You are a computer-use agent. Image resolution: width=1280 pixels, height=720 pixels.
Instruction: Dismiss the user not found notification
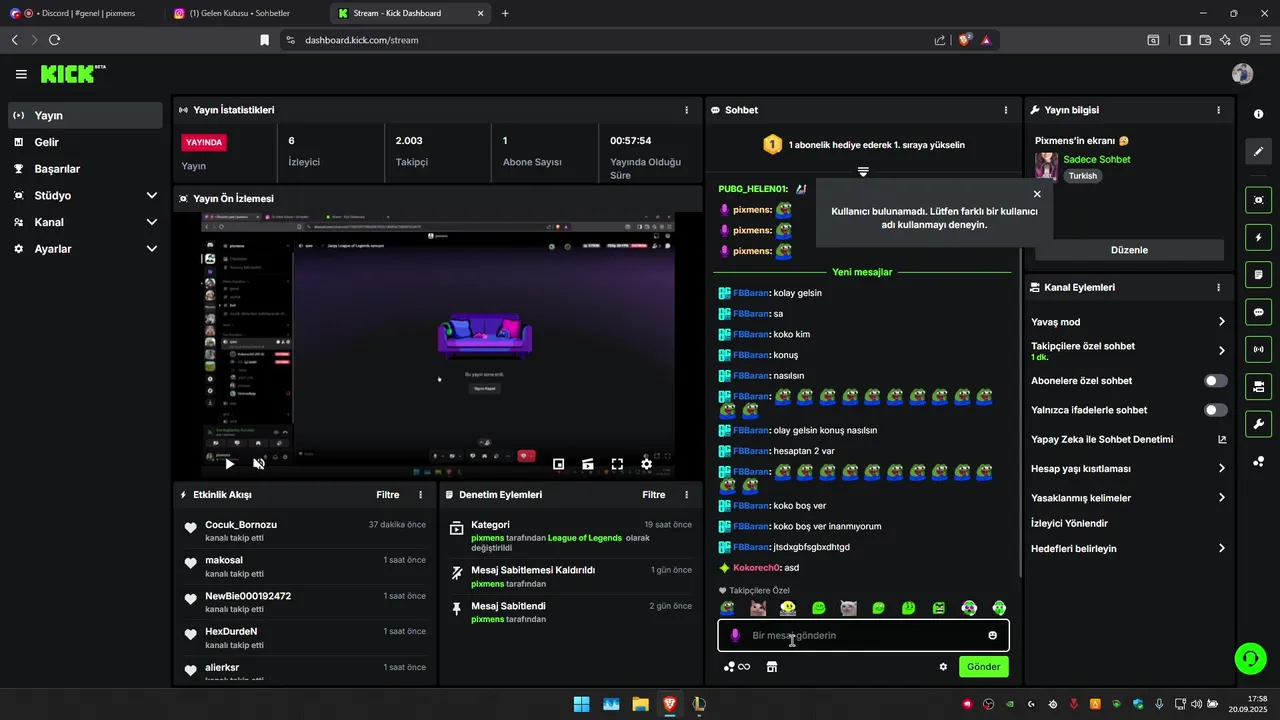(x=1037, y=194)
